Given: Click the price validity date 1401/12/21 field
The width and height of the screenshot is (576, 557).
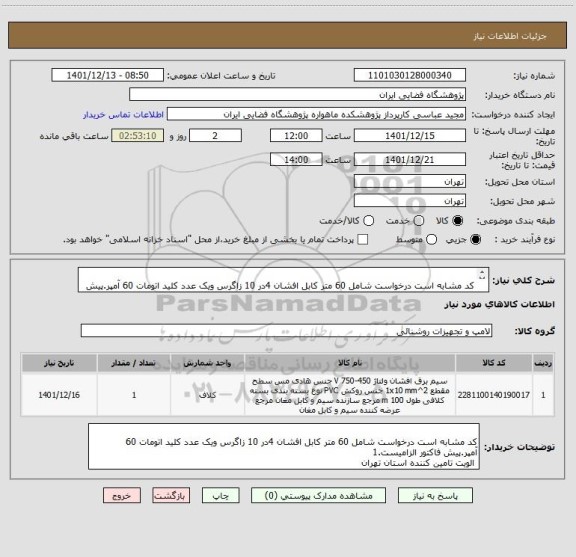Looking at the screenshot, I should 410,159.
